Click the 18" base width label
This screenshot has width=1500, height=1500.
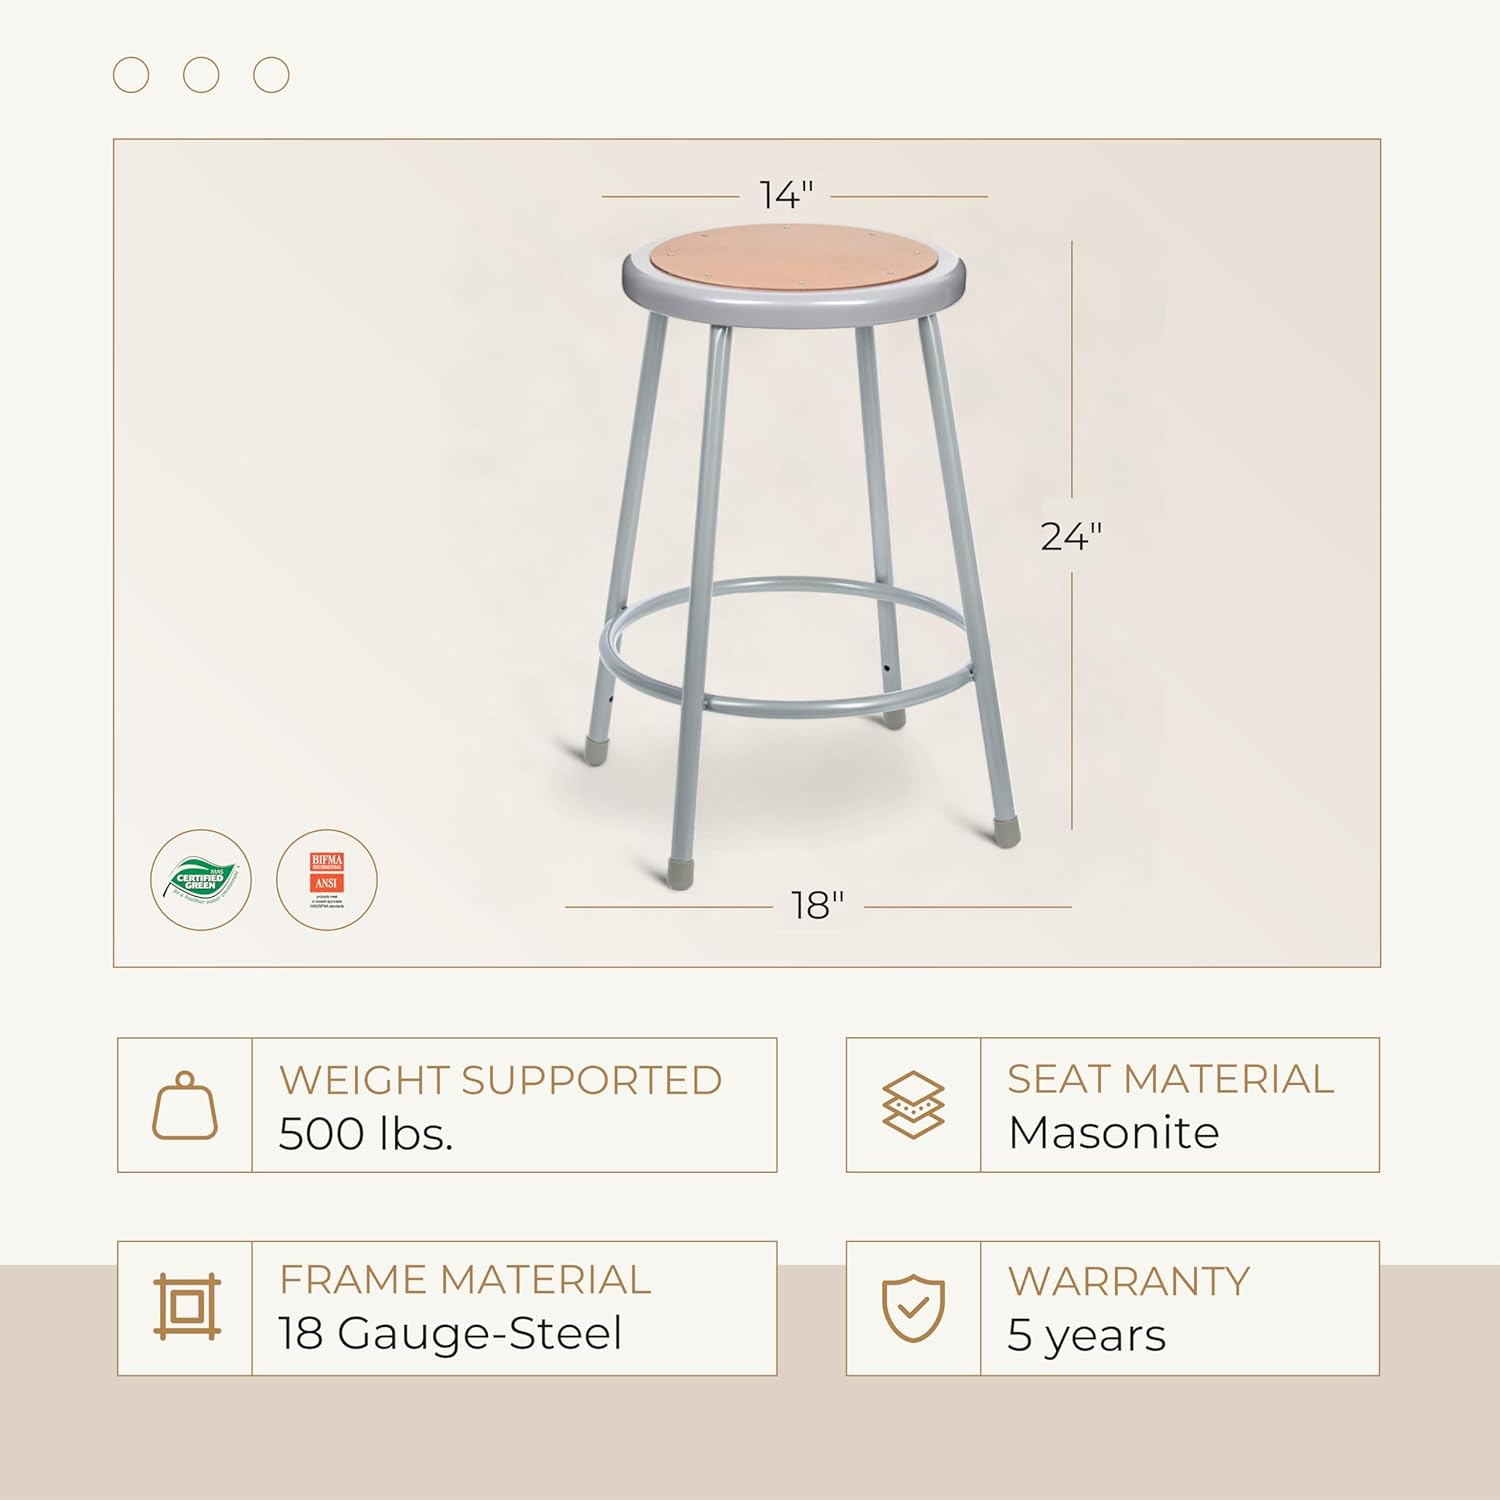pyautogui.click(x=818, y=906)
